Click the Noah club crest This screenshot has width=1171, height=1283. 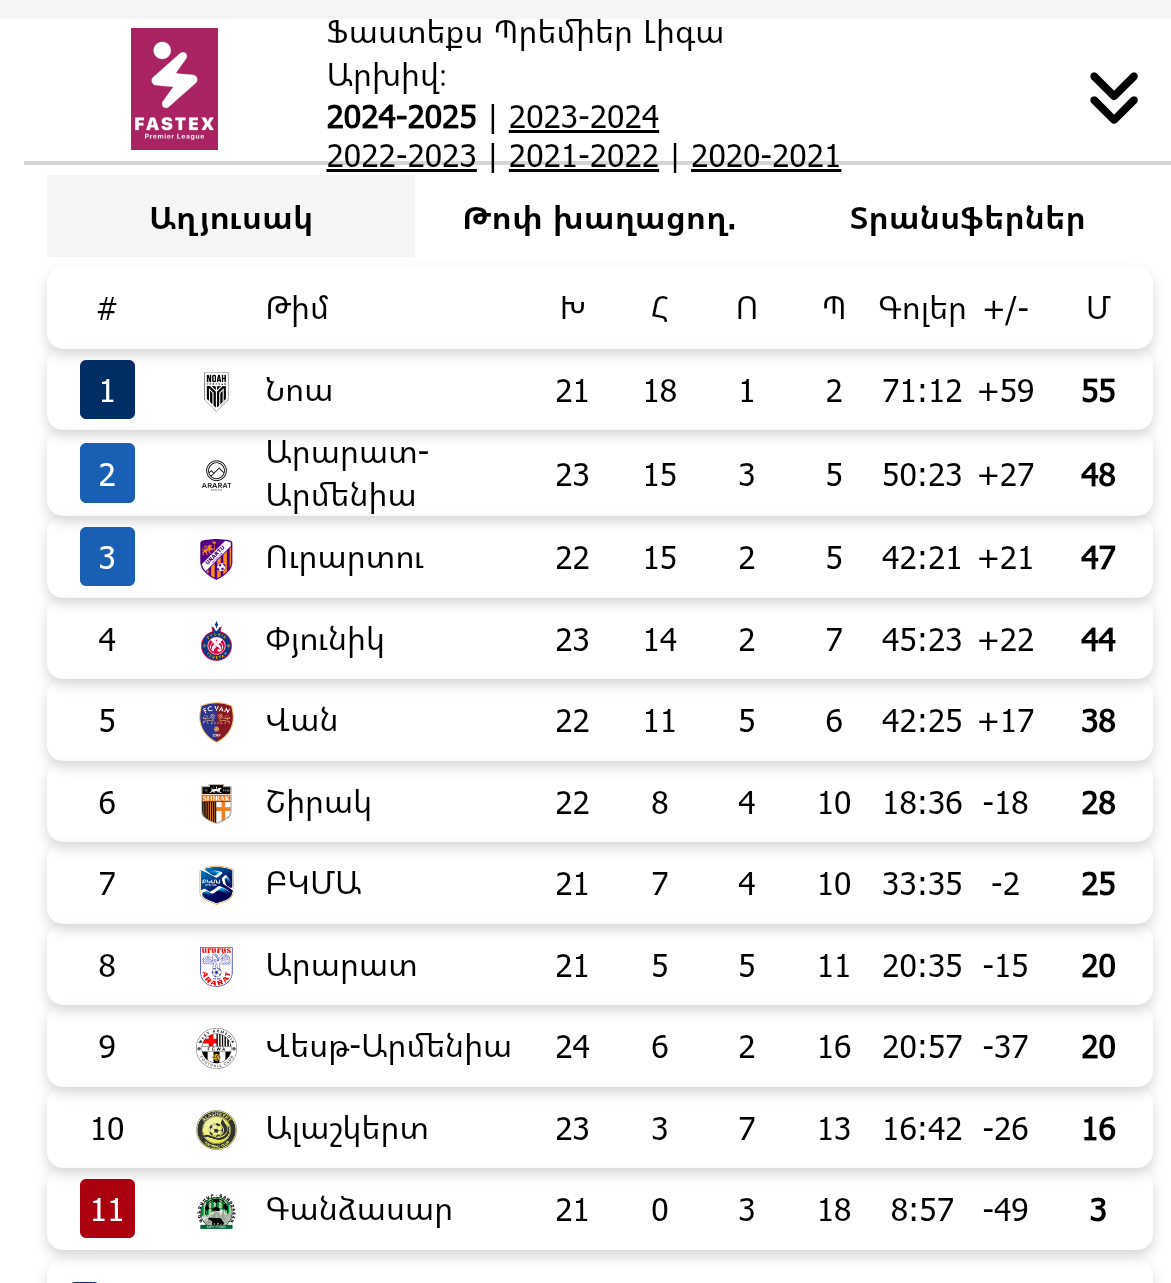(216, 391)
